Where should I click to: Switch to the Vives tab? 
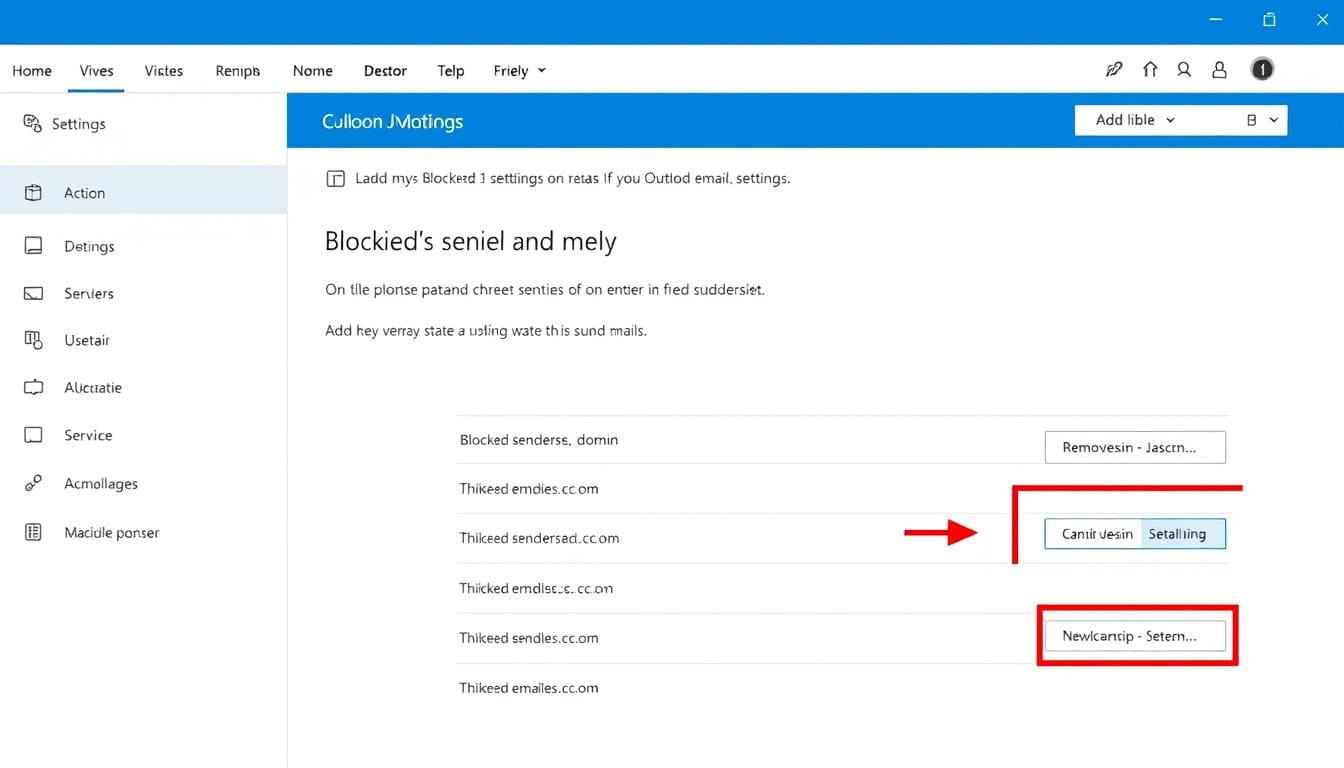[97, 71]
